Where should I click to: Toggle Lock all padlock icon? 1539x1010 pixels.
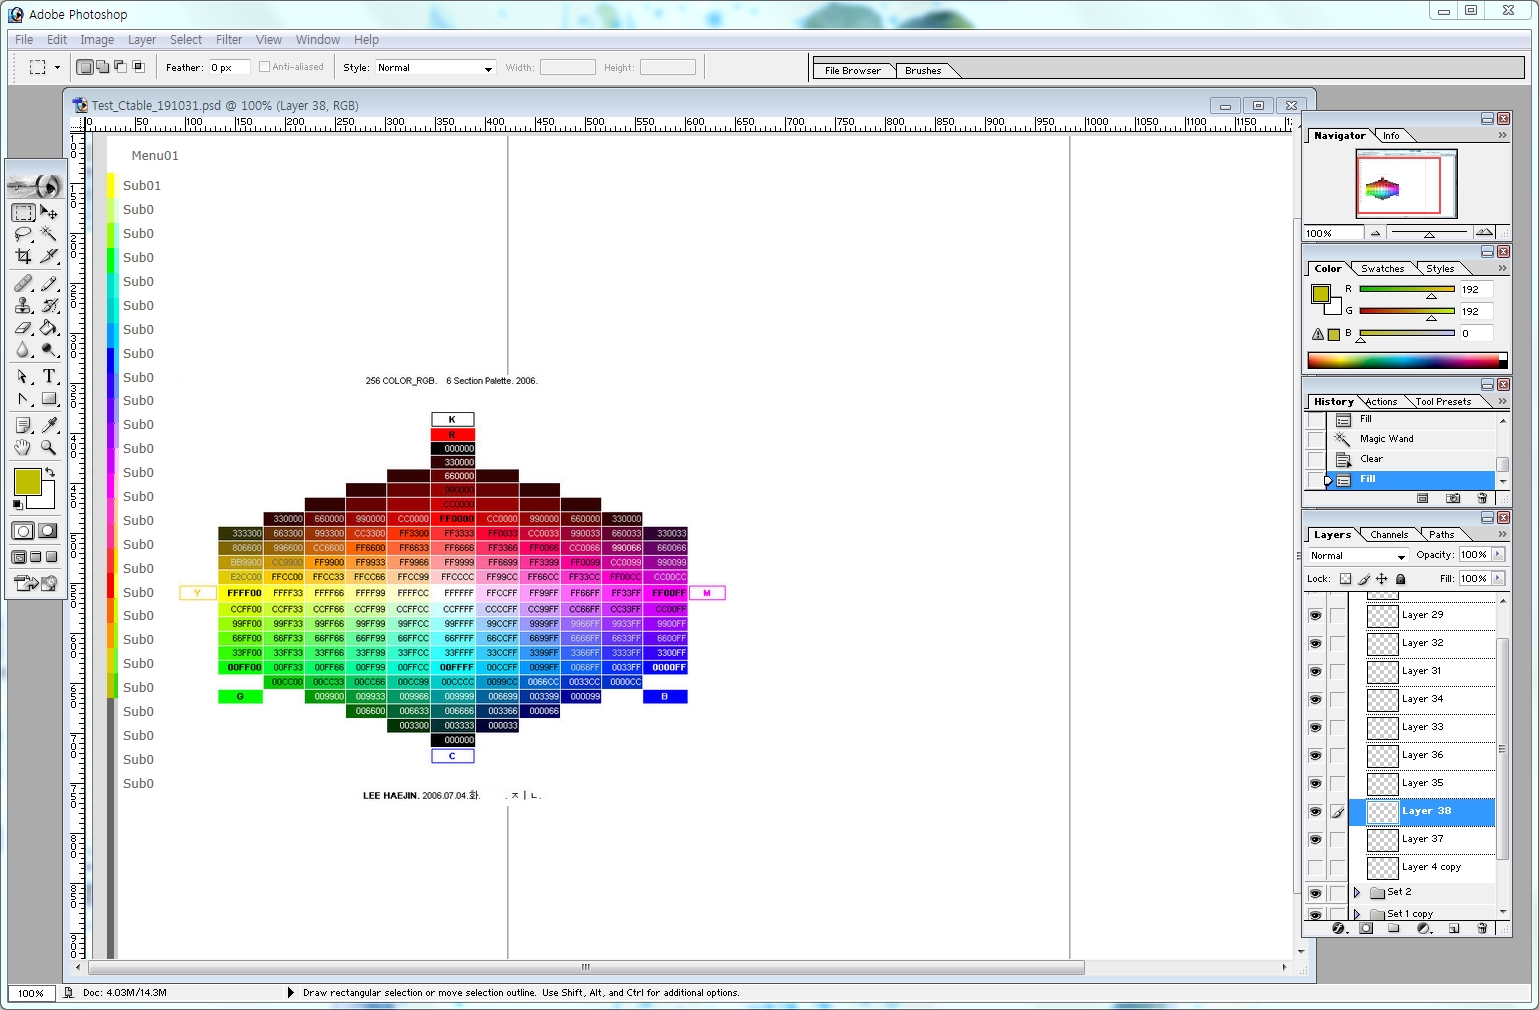(x=1400, y=579)
